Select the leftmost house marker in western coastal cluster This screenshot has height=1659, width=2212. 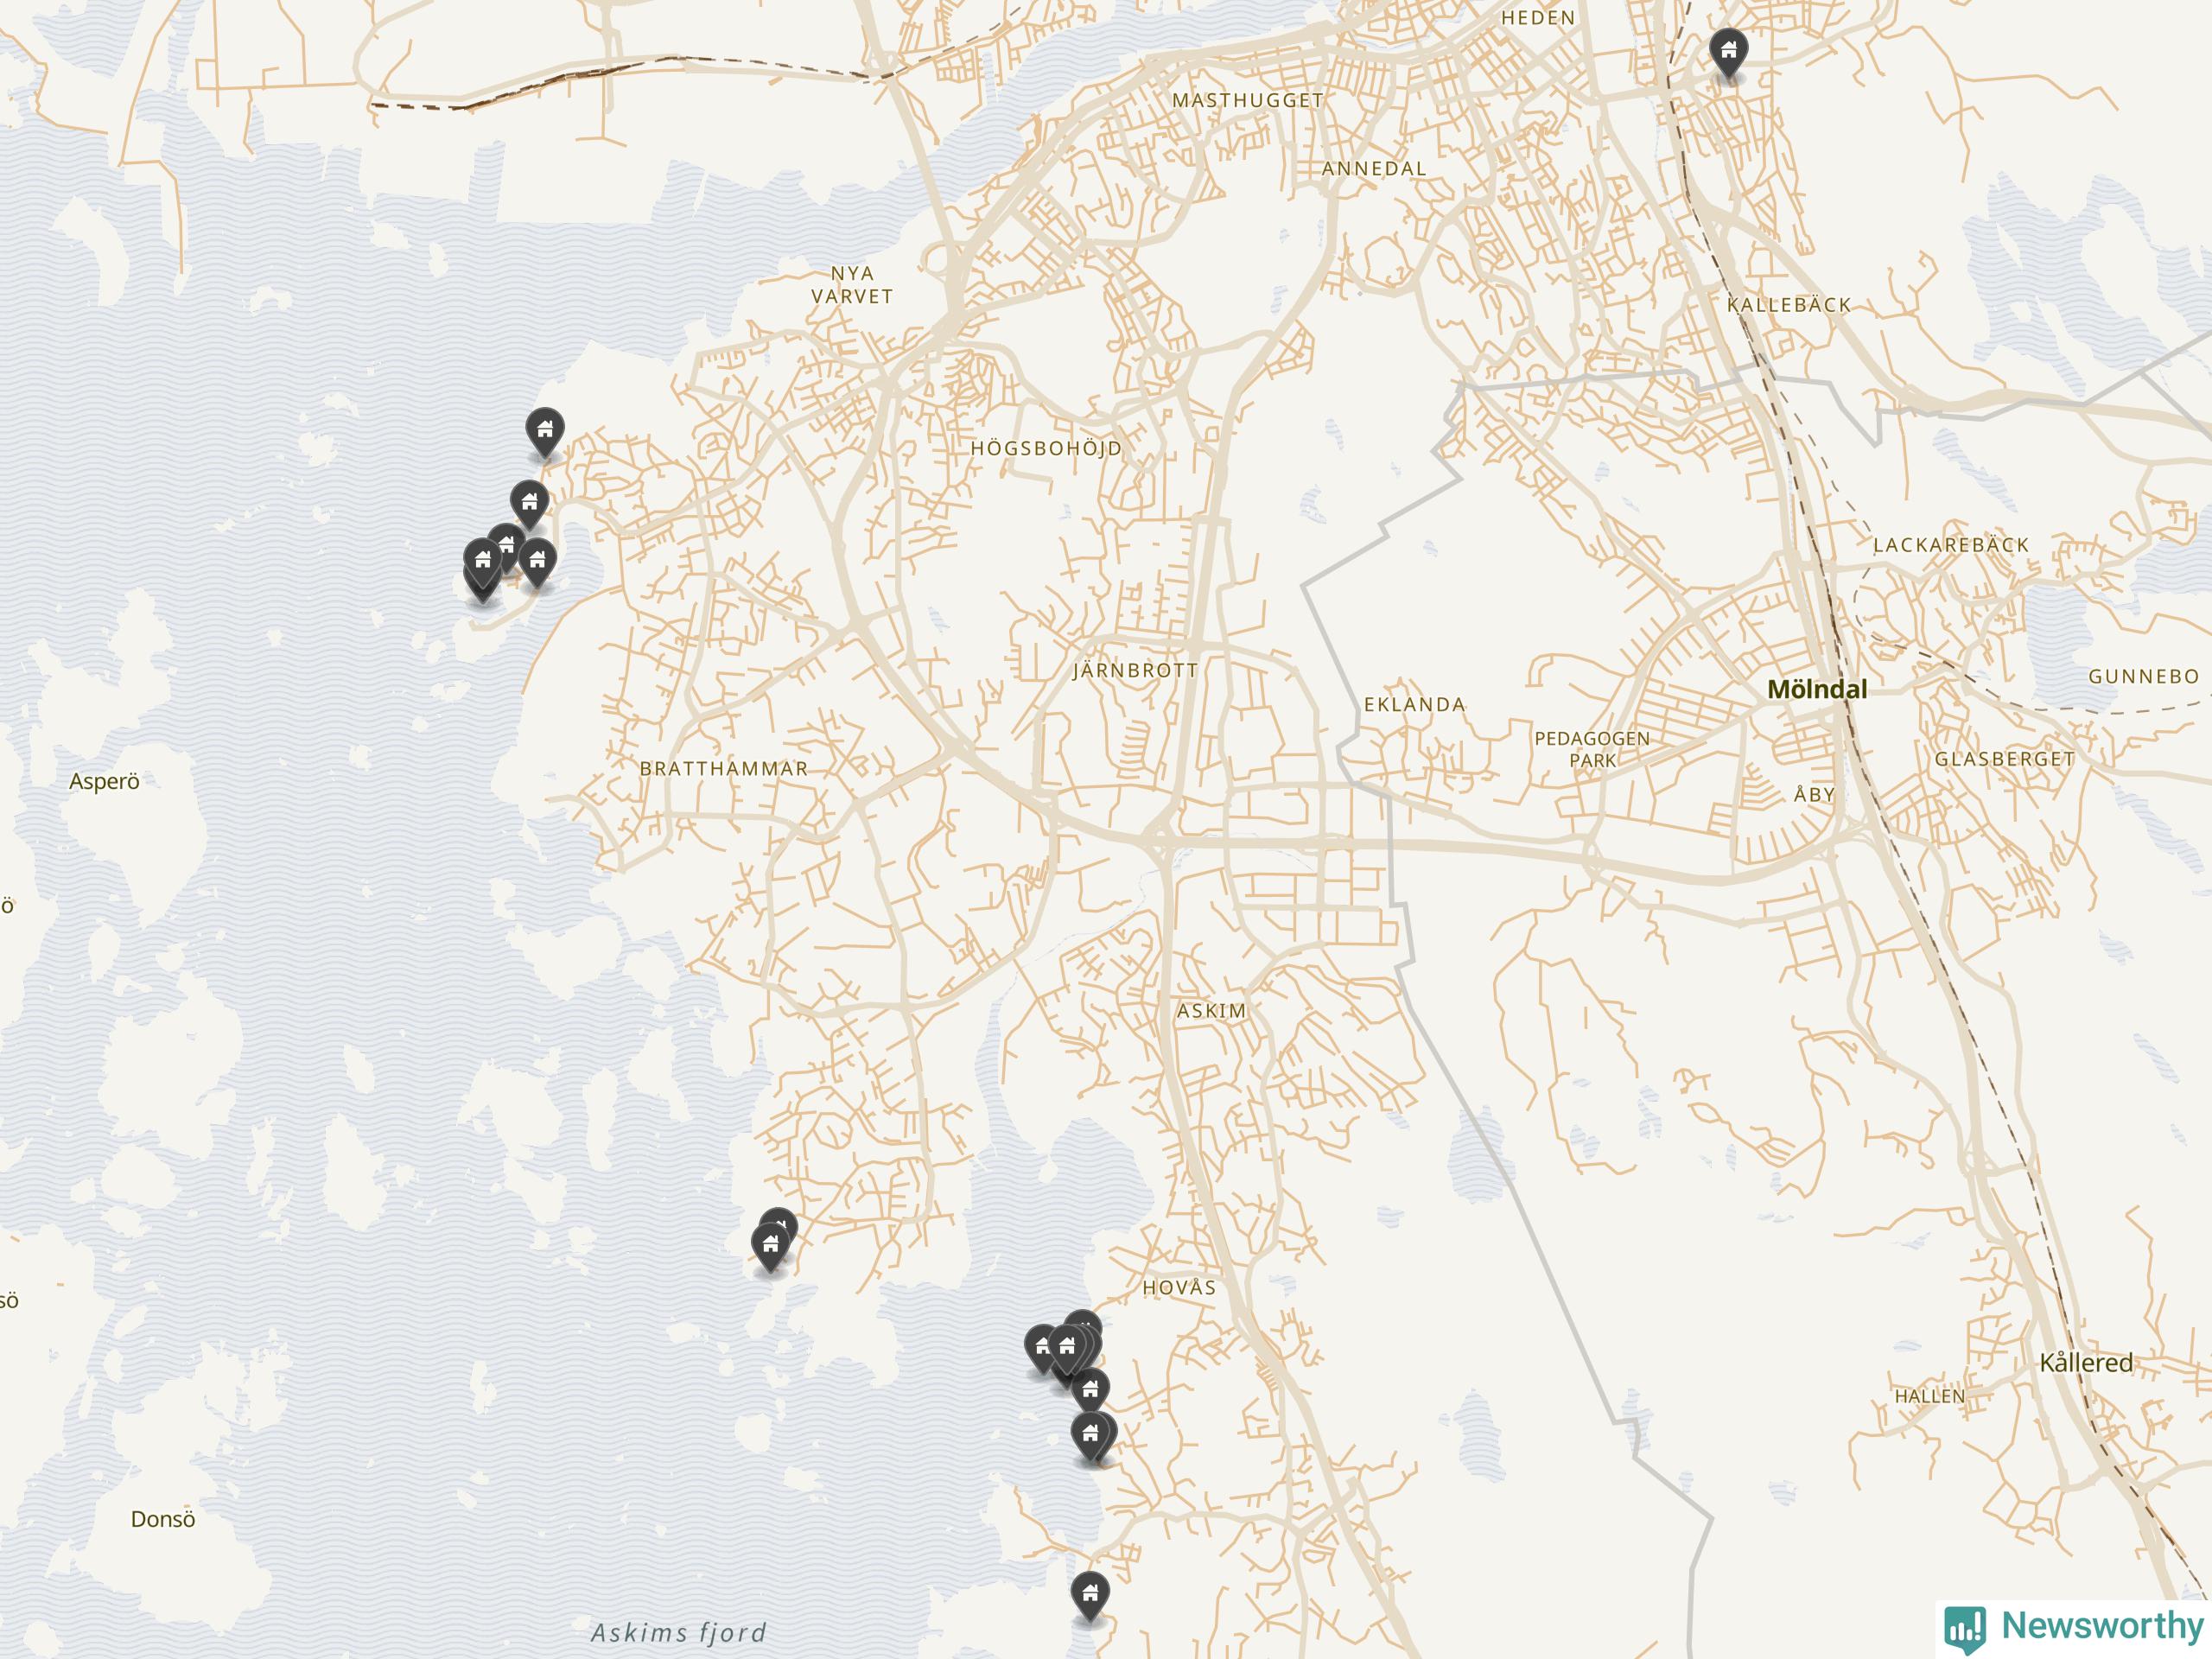(x=482, y=562)
